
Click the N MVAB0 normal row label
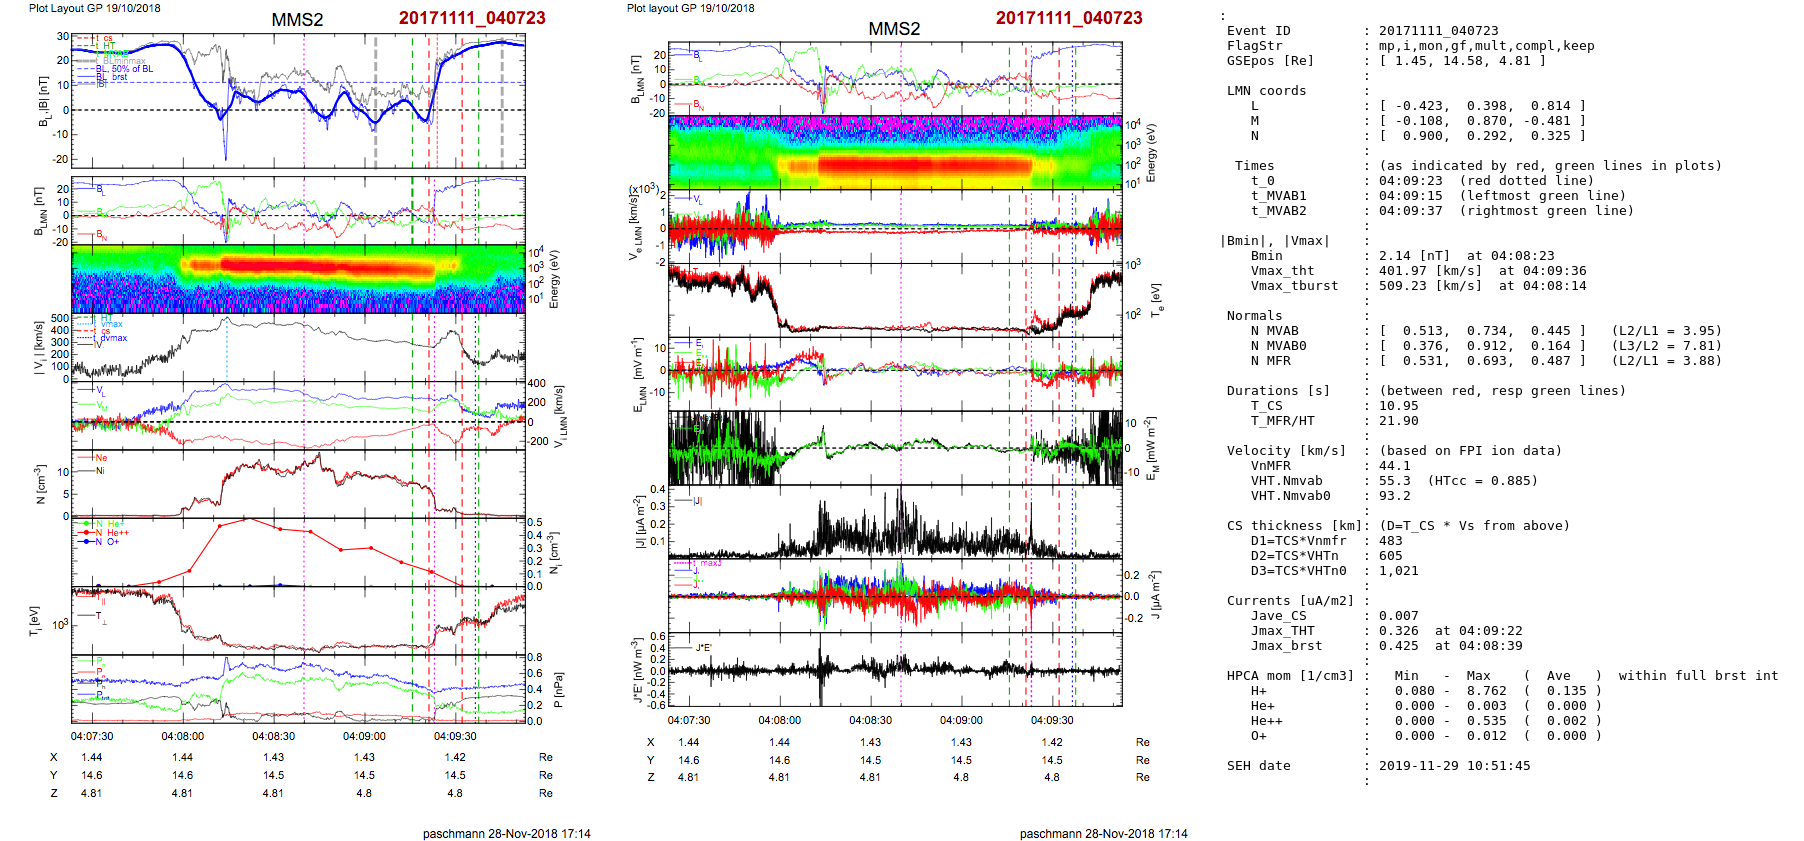(1279, 346)
